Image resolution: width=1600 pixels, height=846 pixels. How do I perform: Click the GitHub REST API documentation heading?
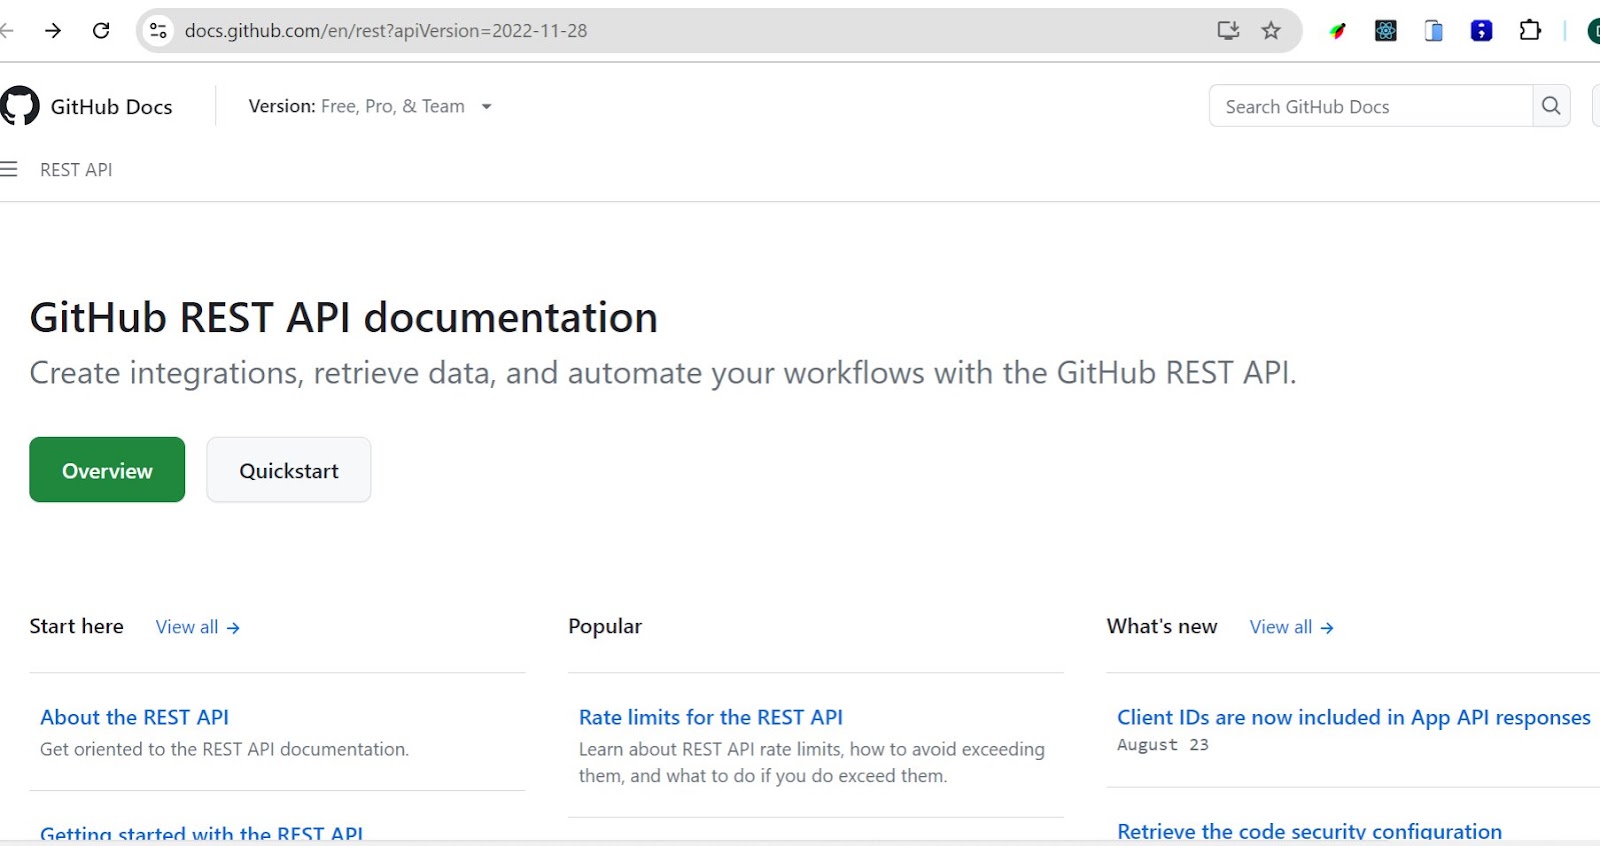click(343, 318)
